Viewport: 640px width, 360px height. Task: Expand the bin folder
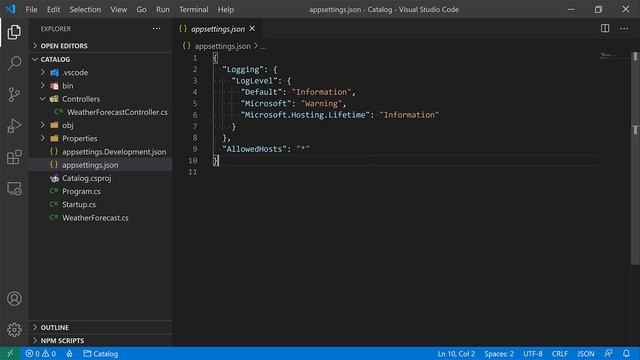pyautogui.click(x=100, y=86)
